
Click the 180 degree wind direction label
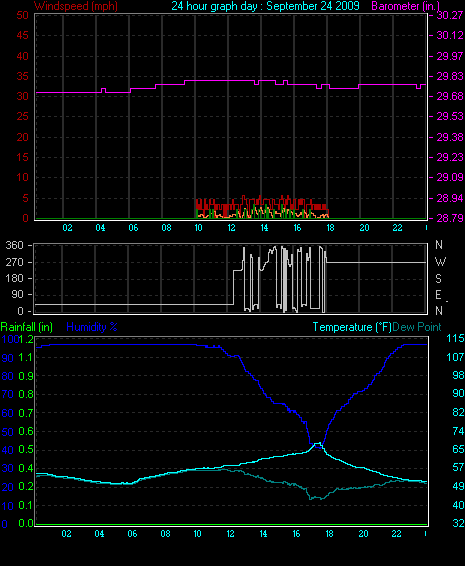pos(14,278)
